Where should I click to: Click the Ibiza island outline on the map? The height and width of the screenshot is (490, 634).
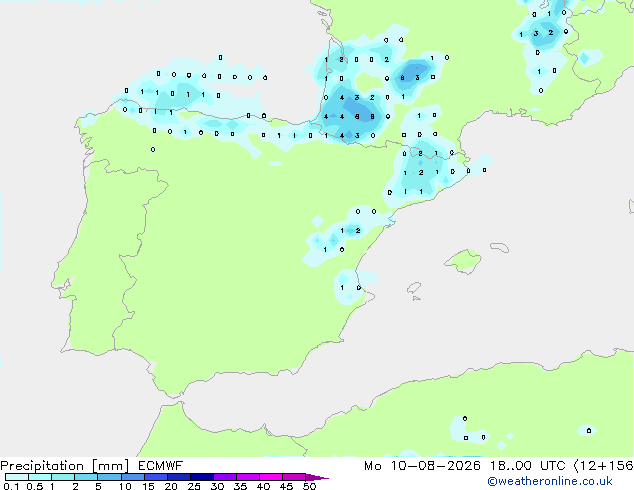coord(414,288)
